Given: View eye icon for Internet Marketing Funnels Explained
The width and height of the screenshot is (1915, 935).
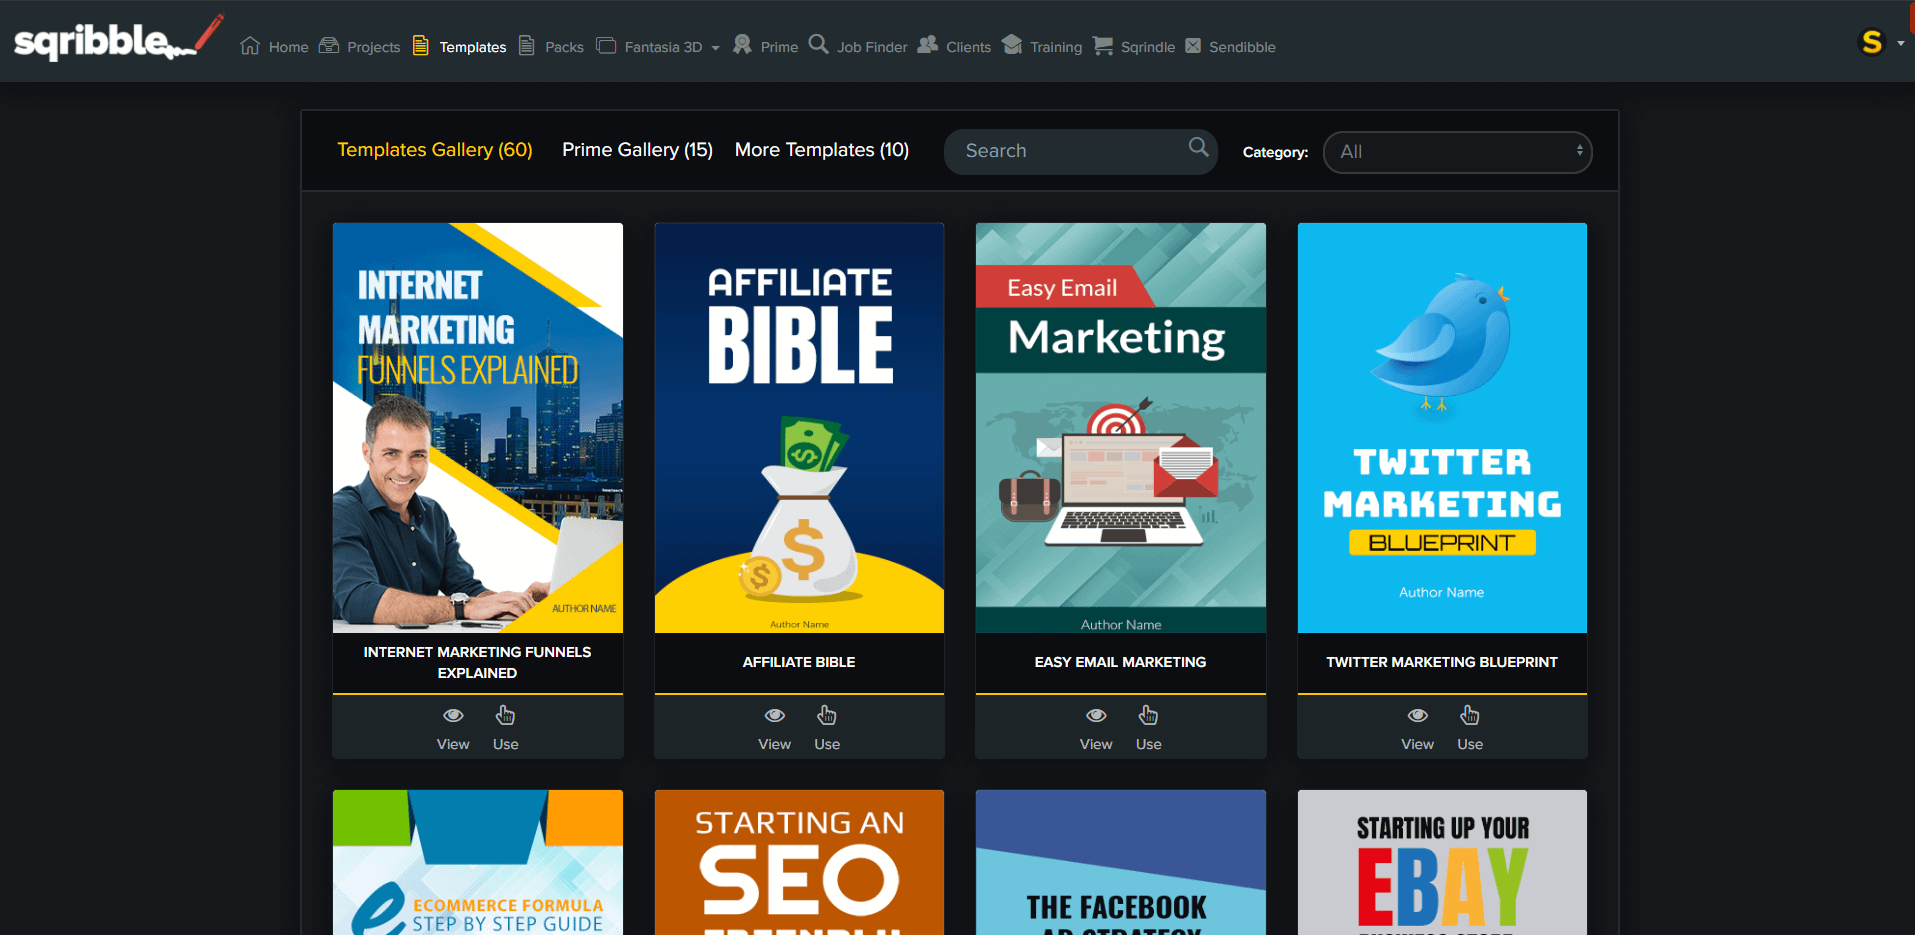Looking at the screenshot, I should pyautogui.click(x=453, y=715).
